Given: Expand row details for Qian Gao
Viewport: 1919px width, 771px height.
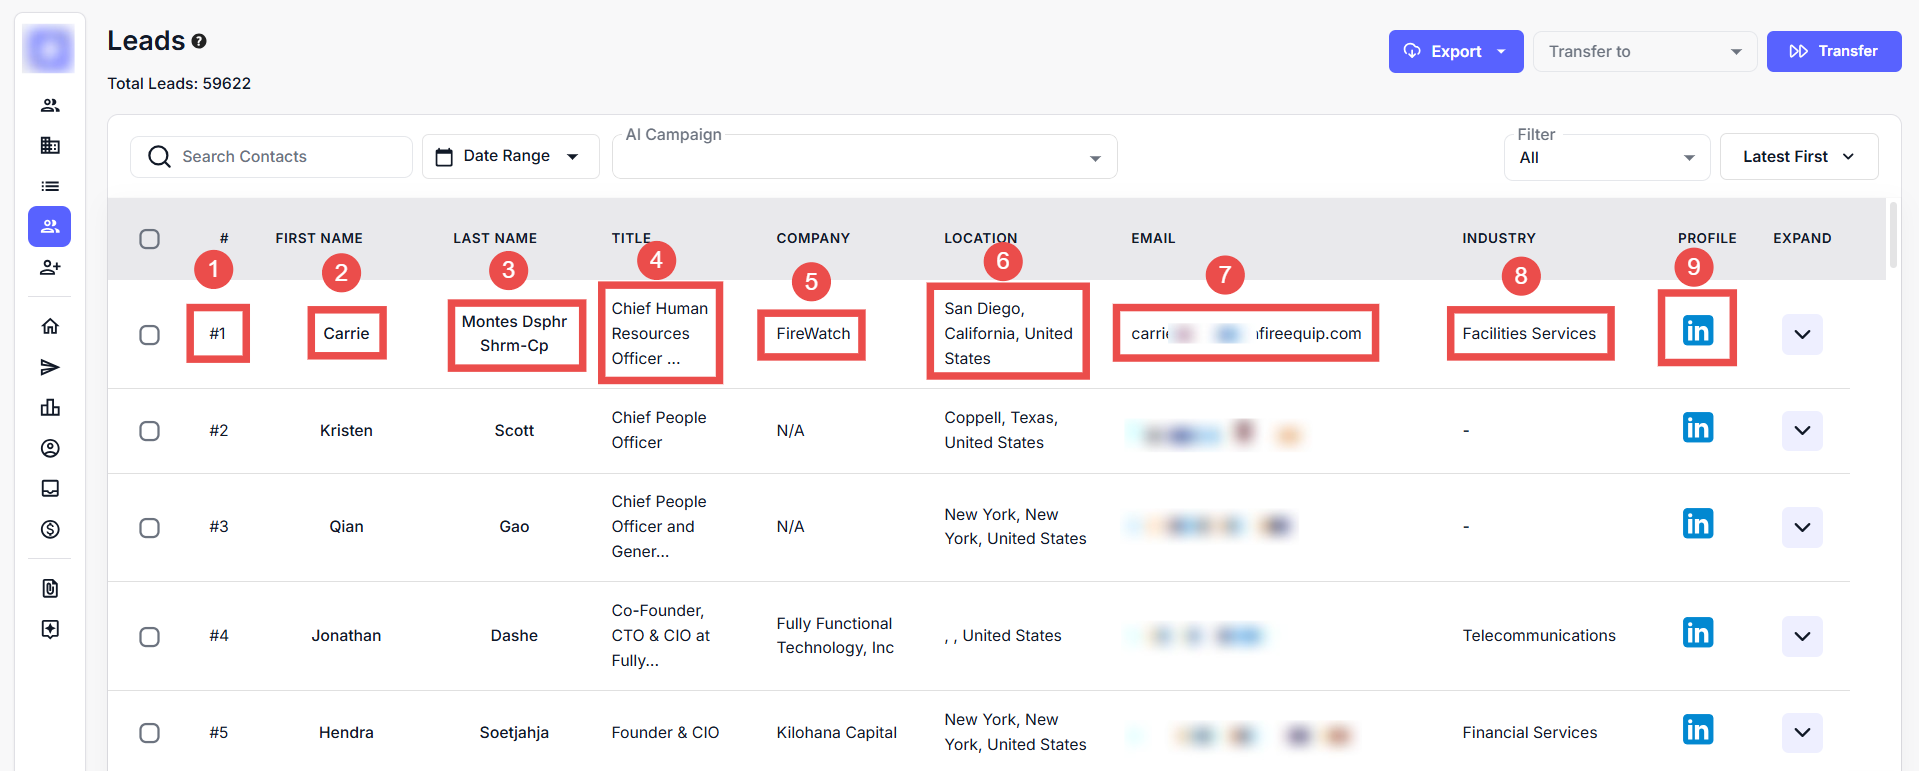Looking at the screenshot, I should point(1801,527).
